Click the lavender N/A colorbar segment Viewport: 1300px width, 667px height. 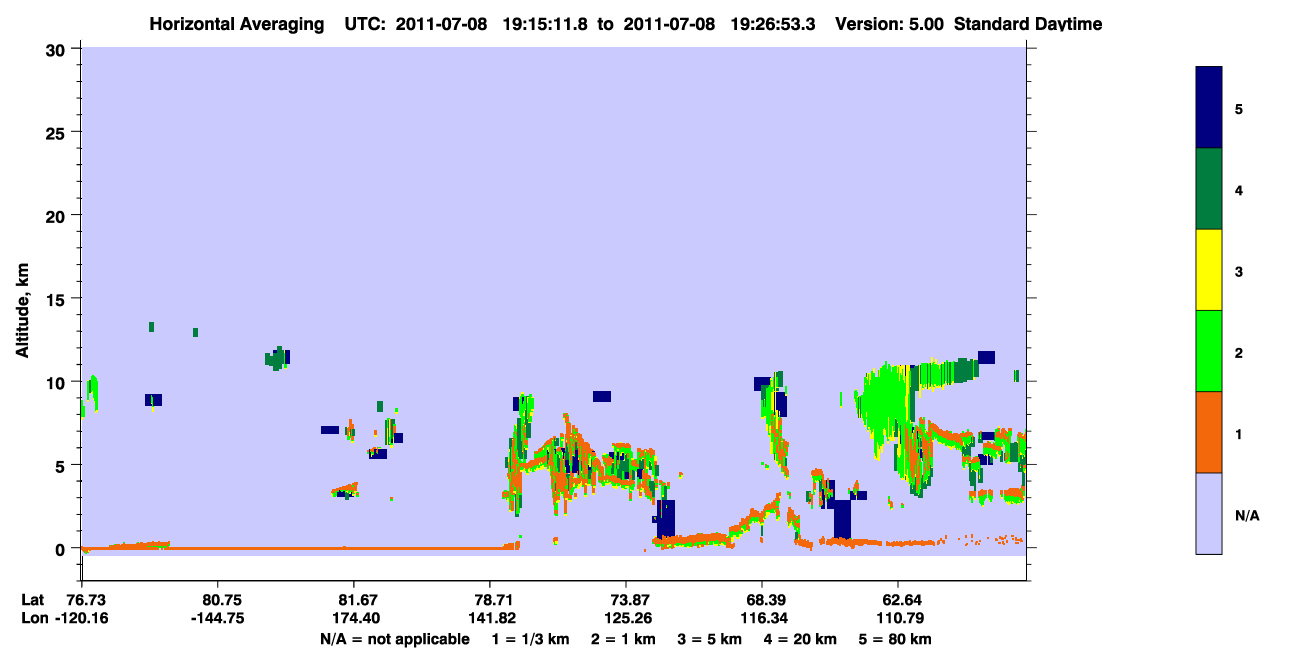1209,513
